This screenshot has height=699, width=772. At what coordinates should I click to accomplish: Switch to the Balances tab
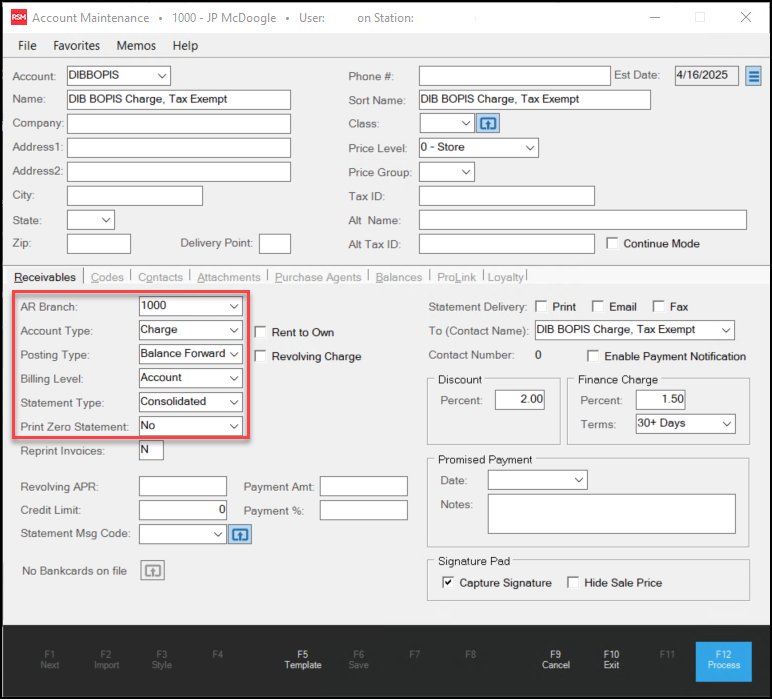pos(398,277)
